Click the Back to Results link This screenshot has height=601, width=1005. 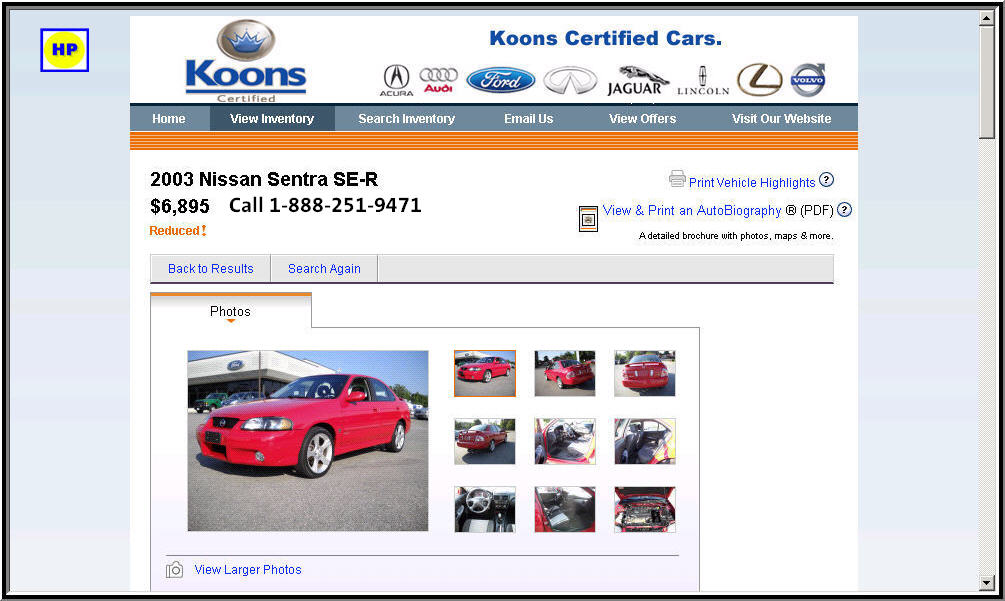click(x=210, y=268)
